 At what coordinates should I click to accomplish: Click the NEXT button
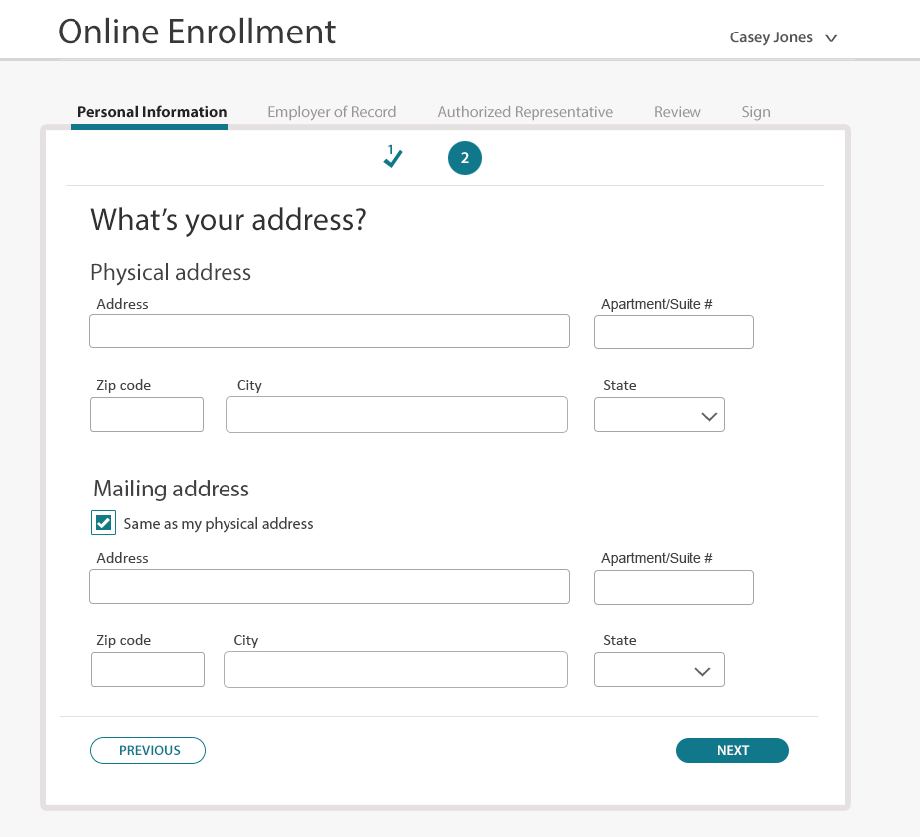click(x=732, y=750)
